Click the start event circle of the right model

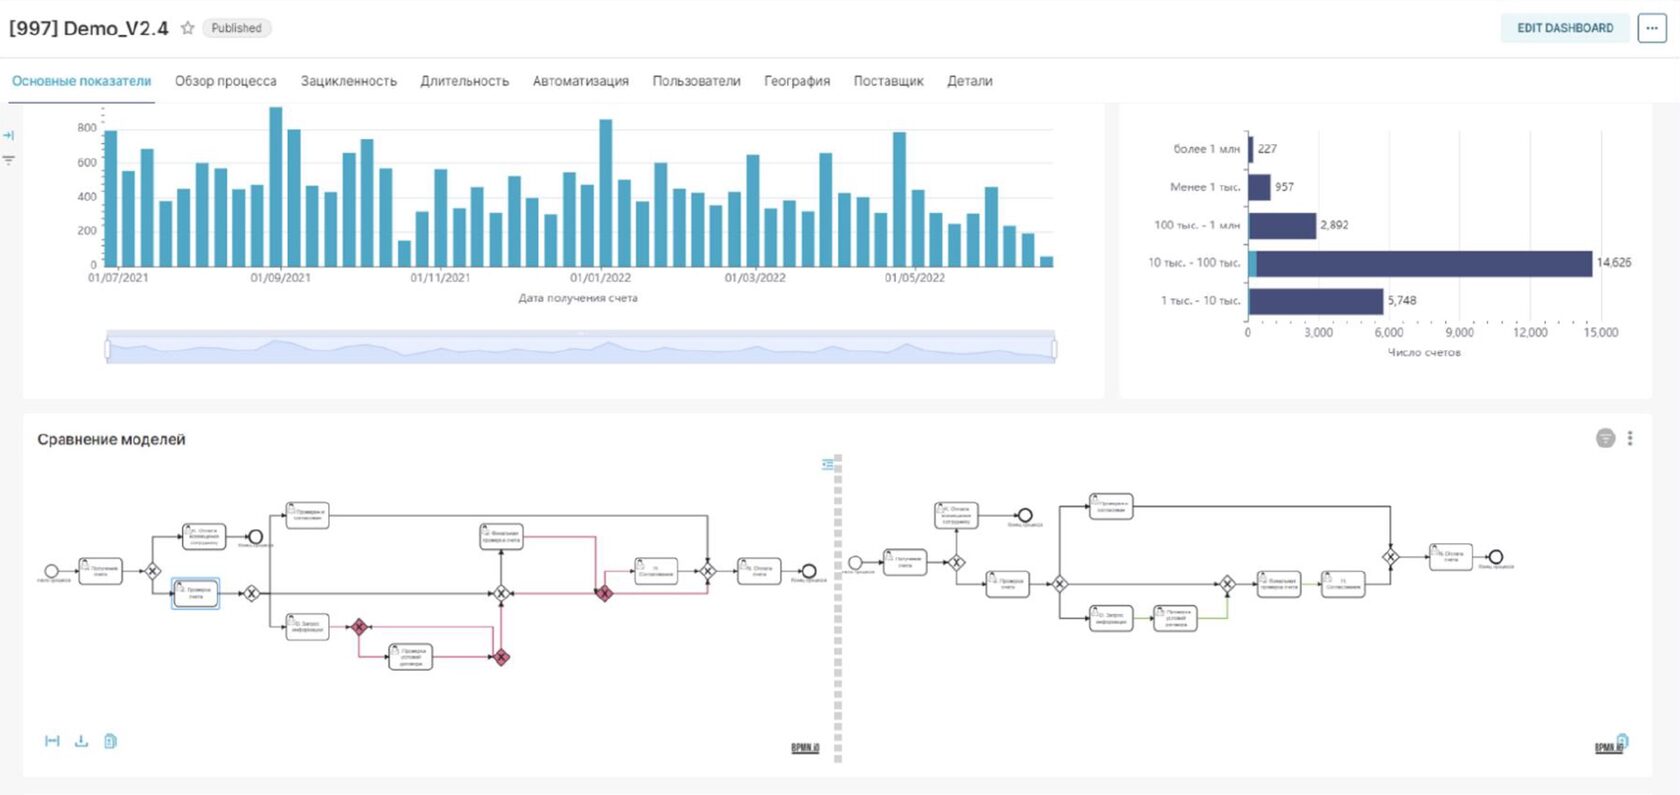[855, 562]
